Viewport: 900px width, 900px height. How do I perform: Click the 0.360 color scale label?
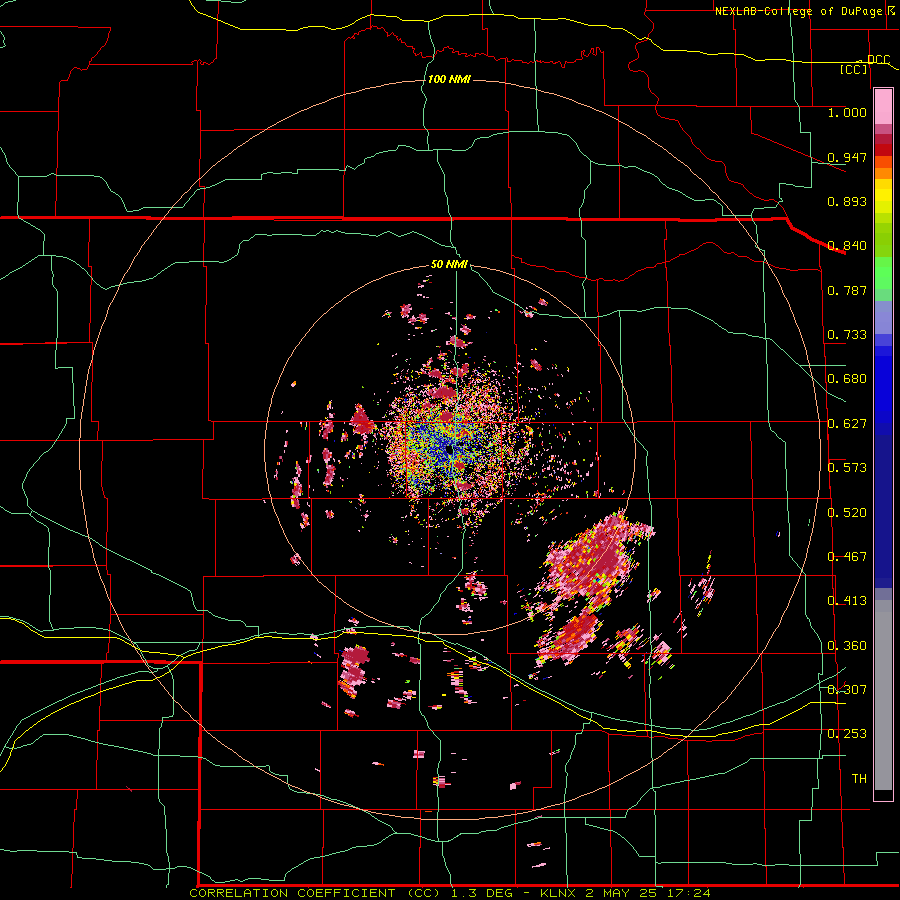pos(847,646)
